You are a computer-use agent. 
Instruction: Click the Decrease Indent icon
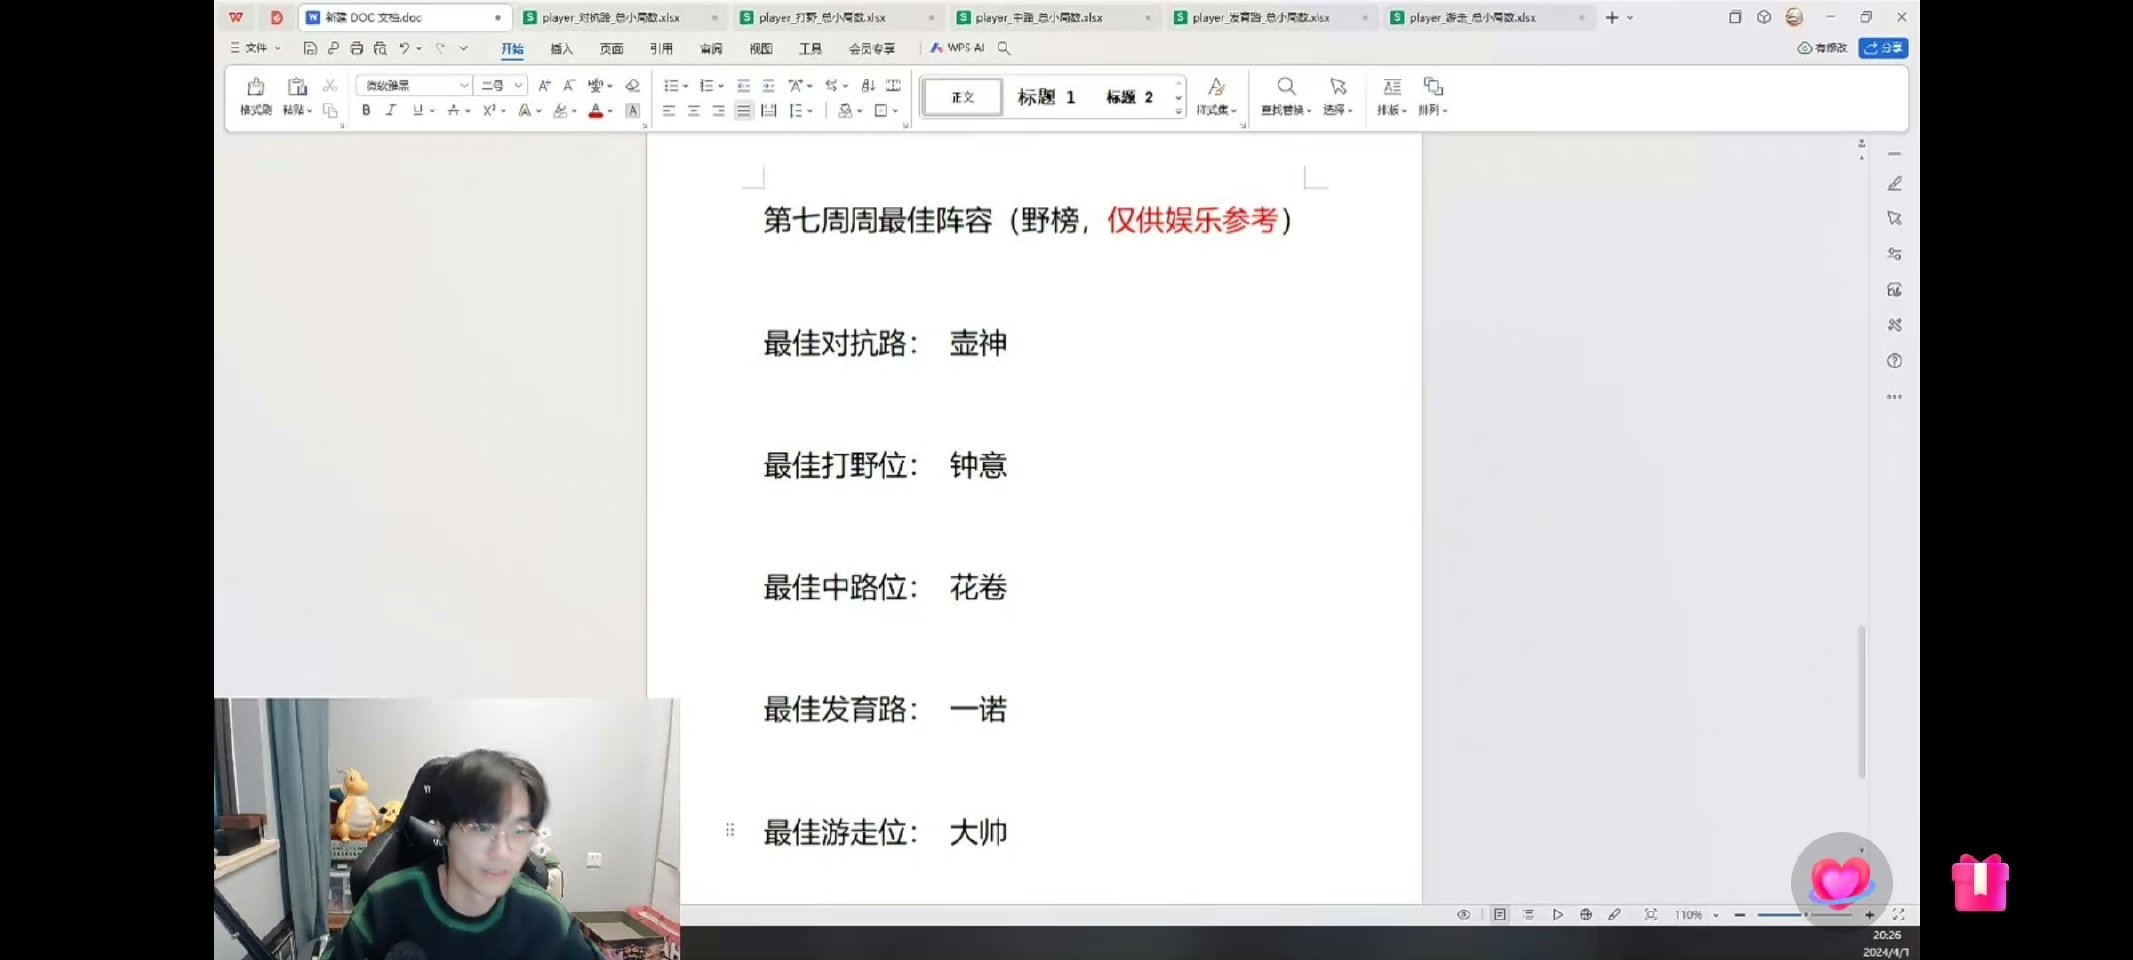pos(743,86)
